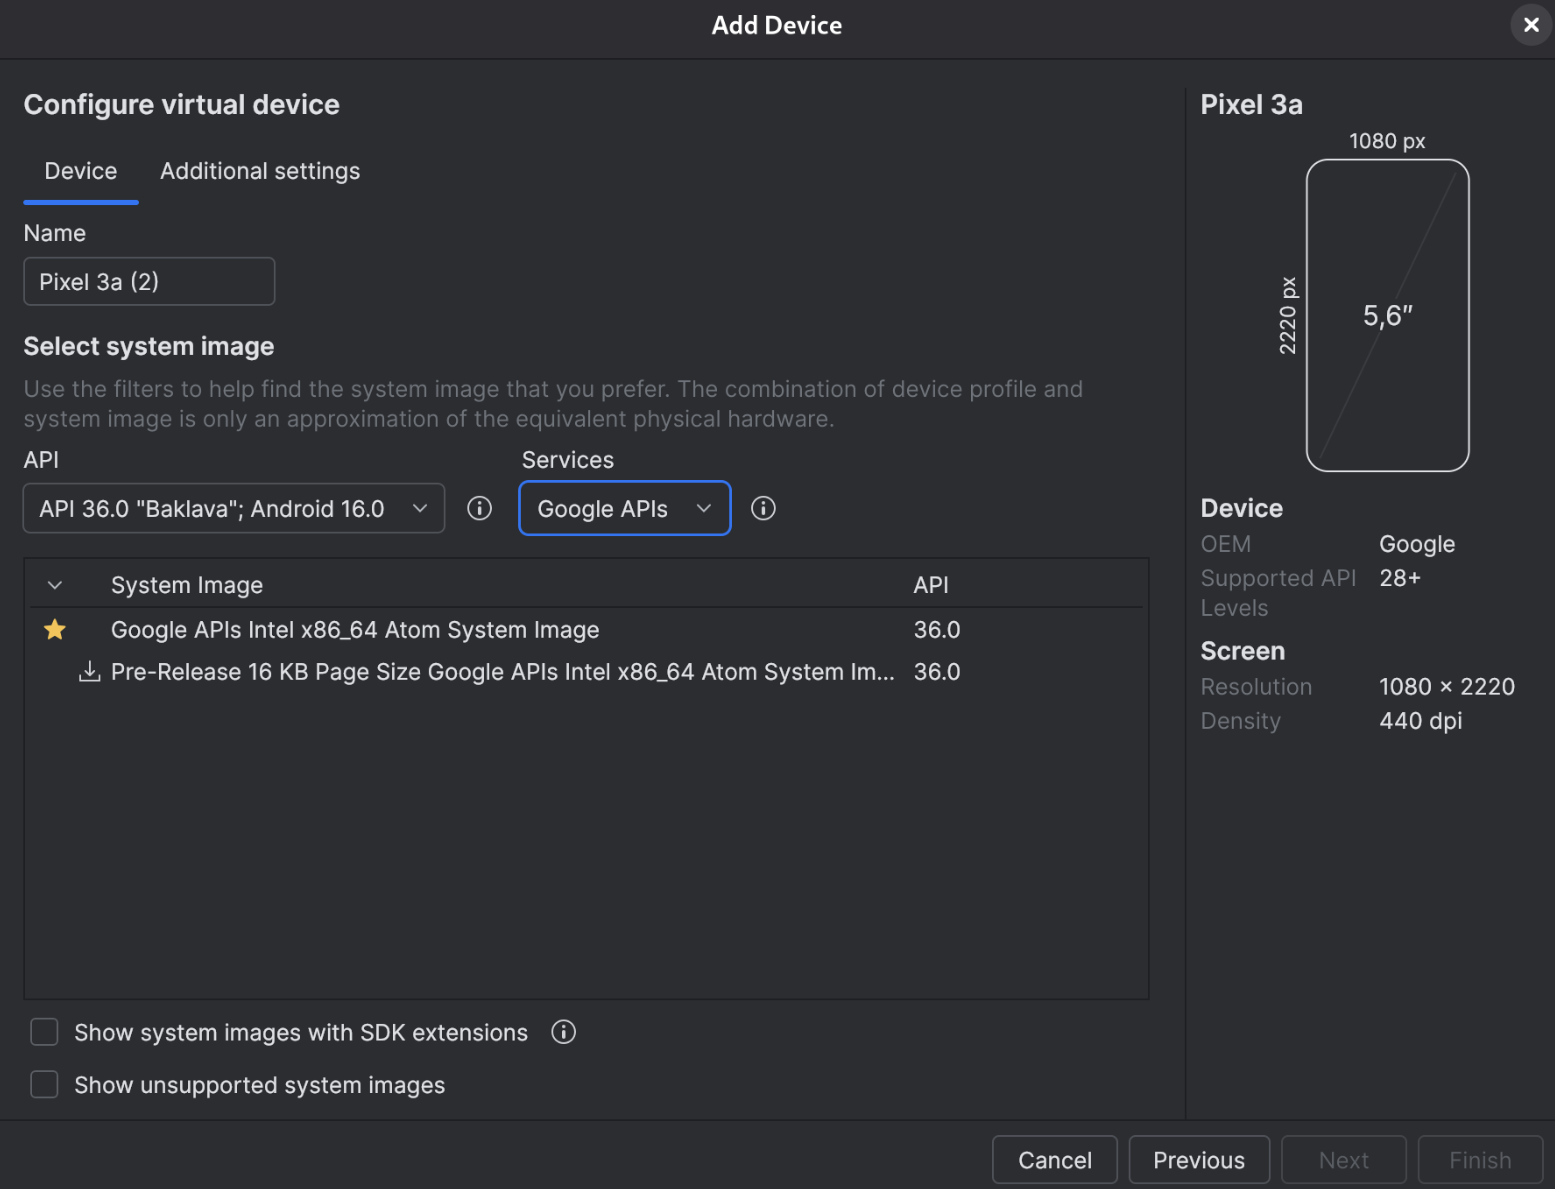Click the device Name input field
1555x1189 pixels.
click(149, 282)
